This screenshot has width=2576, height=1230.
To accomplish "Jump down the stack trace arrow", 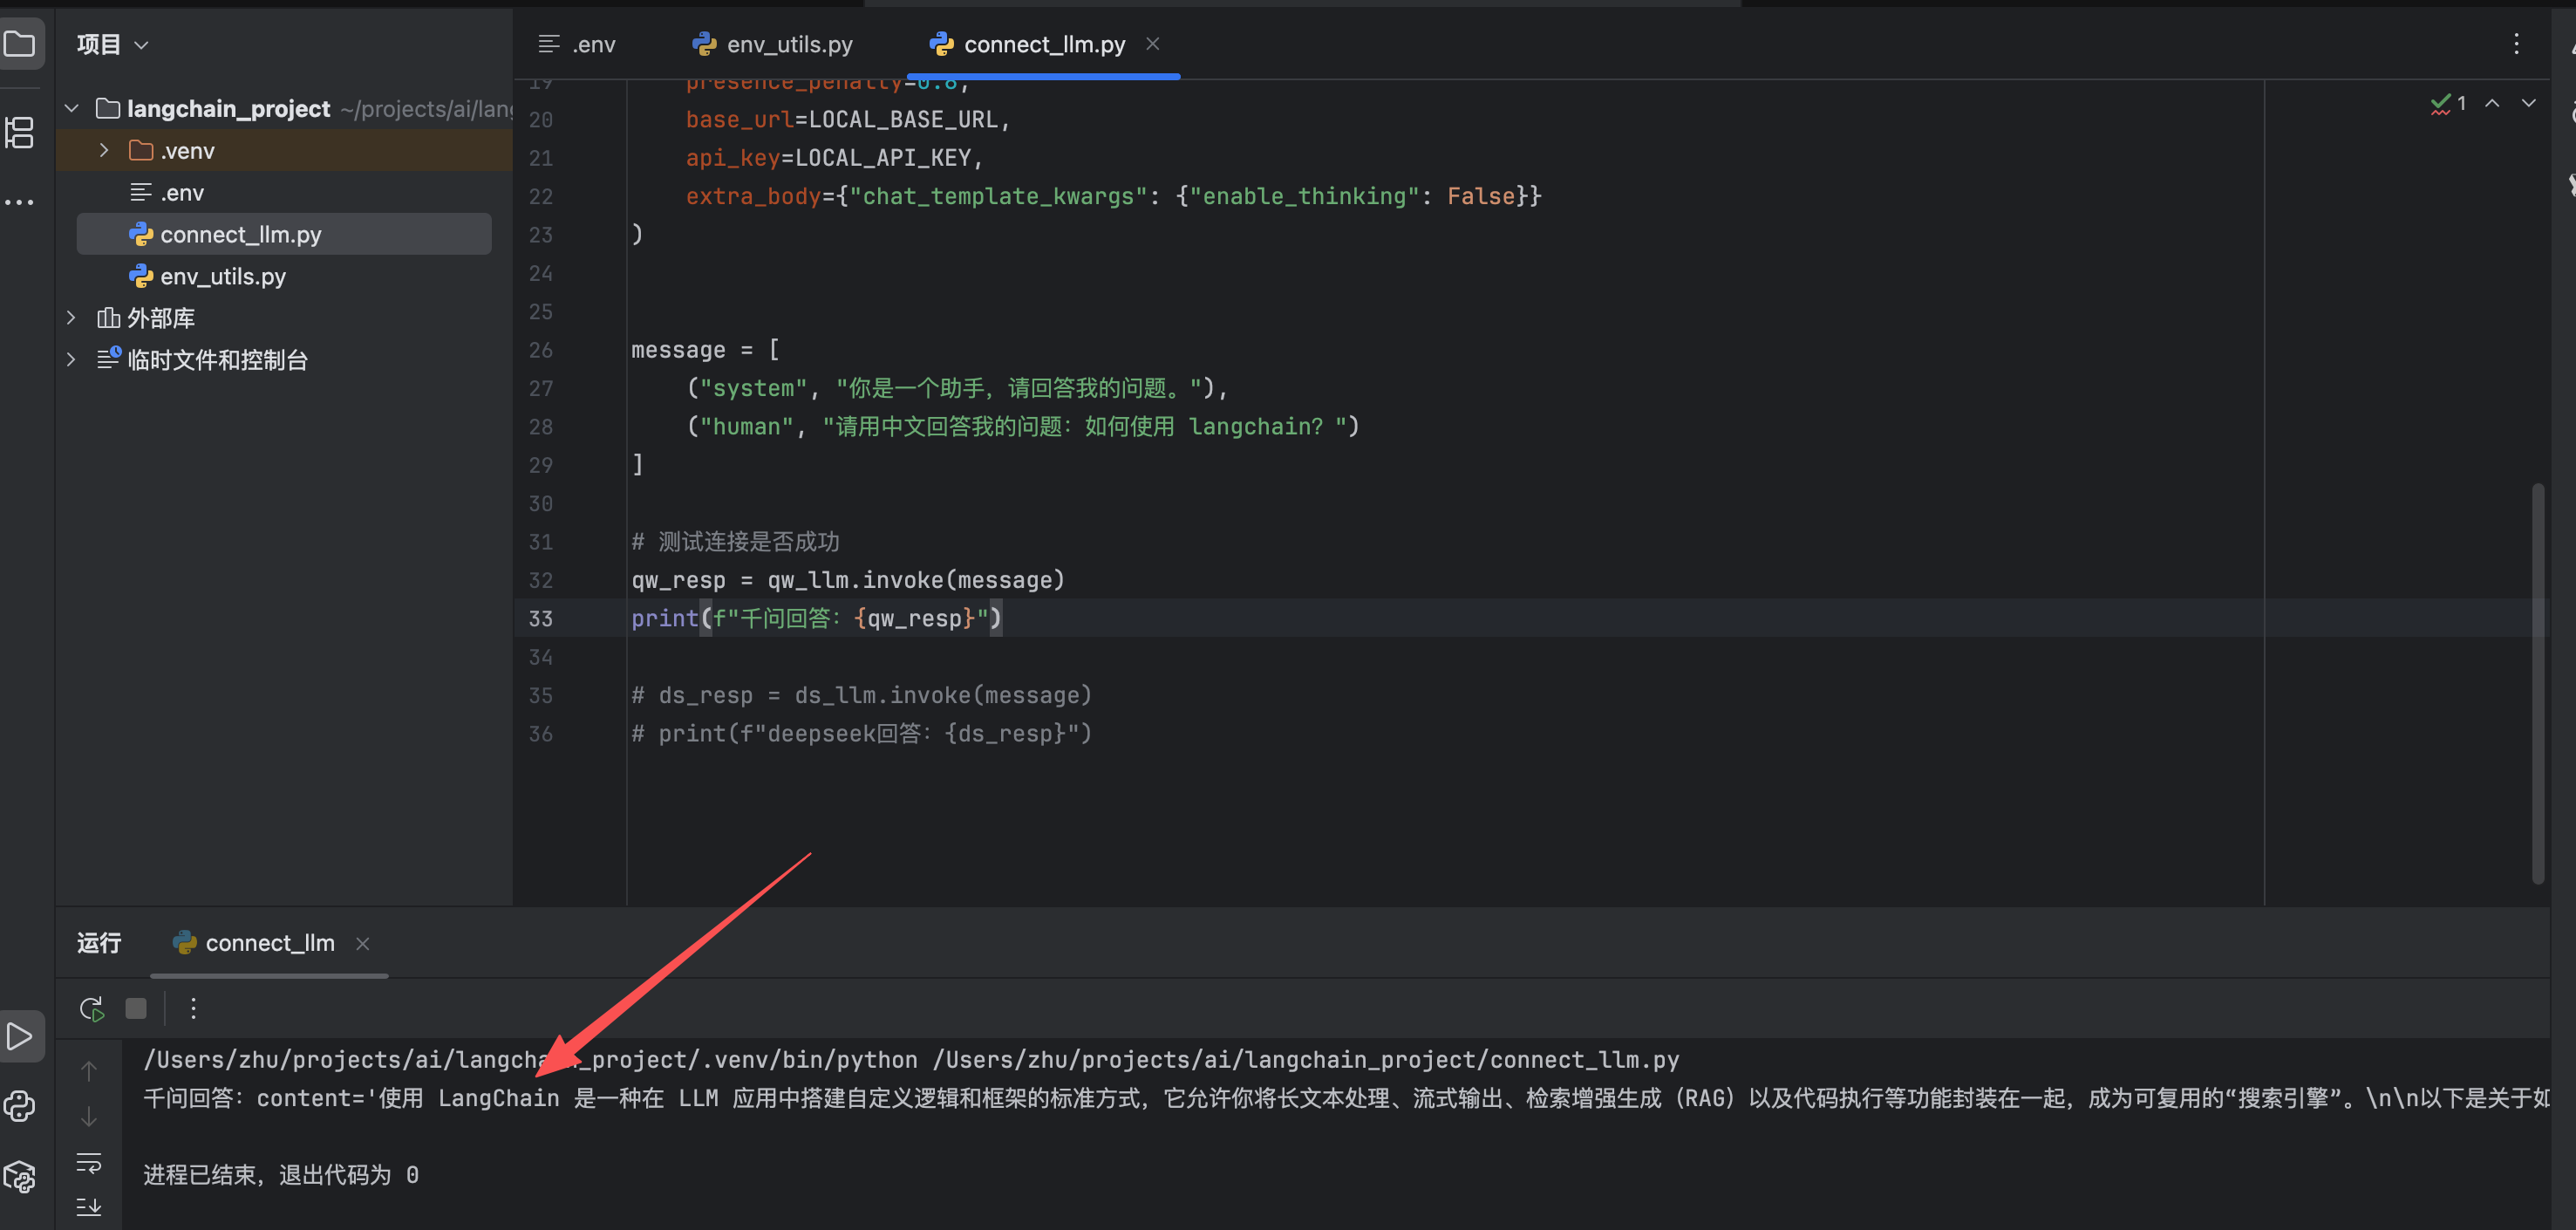I will 89,1116.
